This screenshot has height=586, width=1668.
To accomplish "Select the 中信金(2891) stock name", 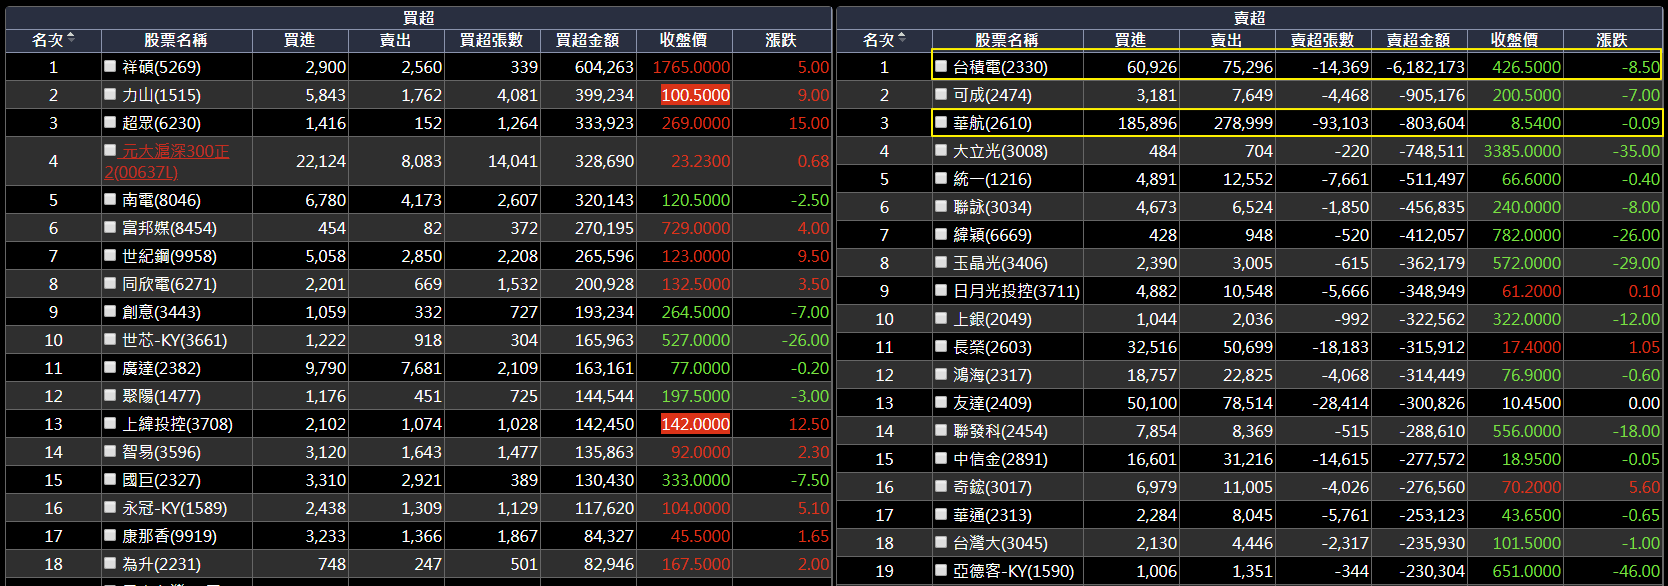I will 1000,459.
